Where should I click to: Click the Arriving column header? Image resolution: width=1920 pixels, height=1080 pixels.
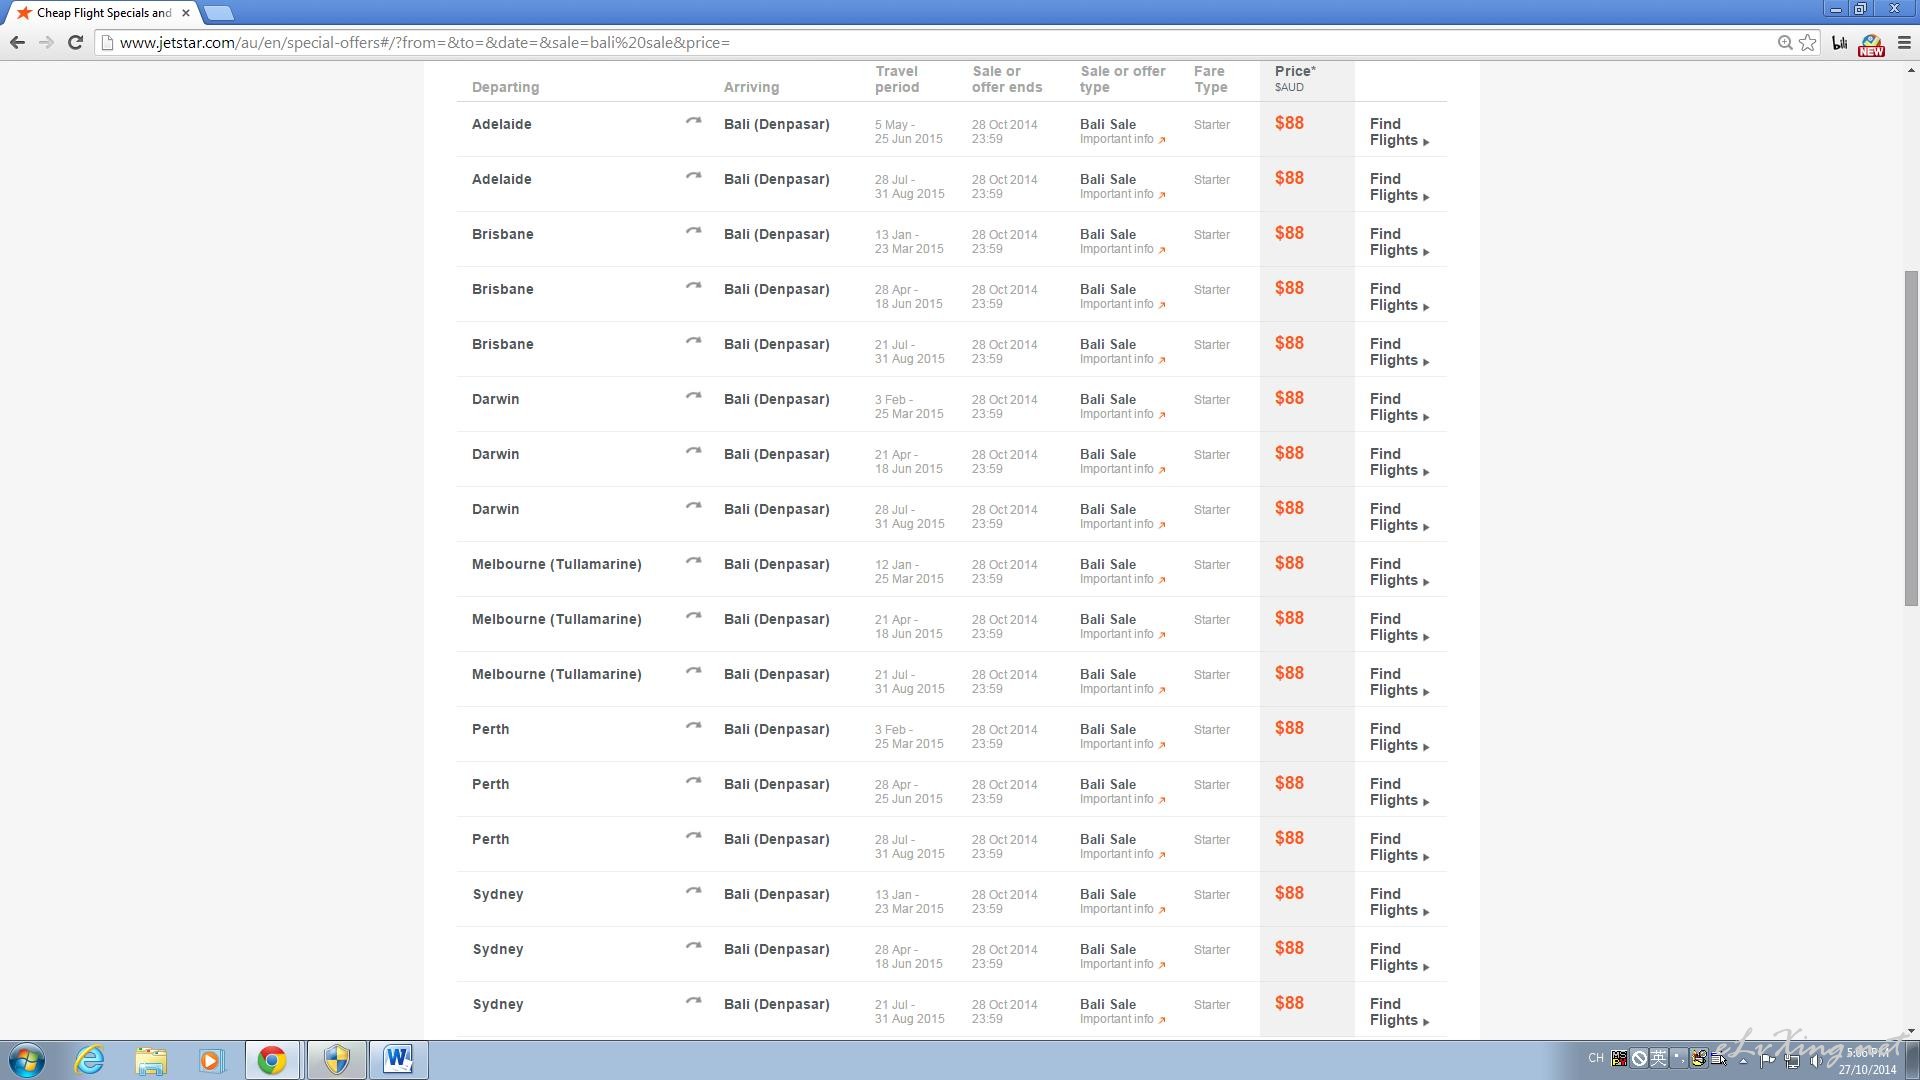tap(751, 87)
